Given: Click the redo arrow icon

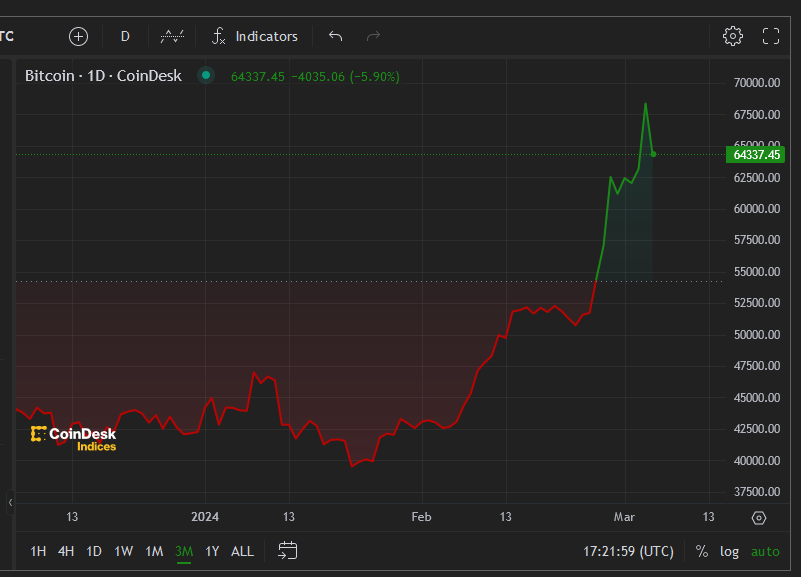Looking at the screenshot, I should click(x=373, y=36).
